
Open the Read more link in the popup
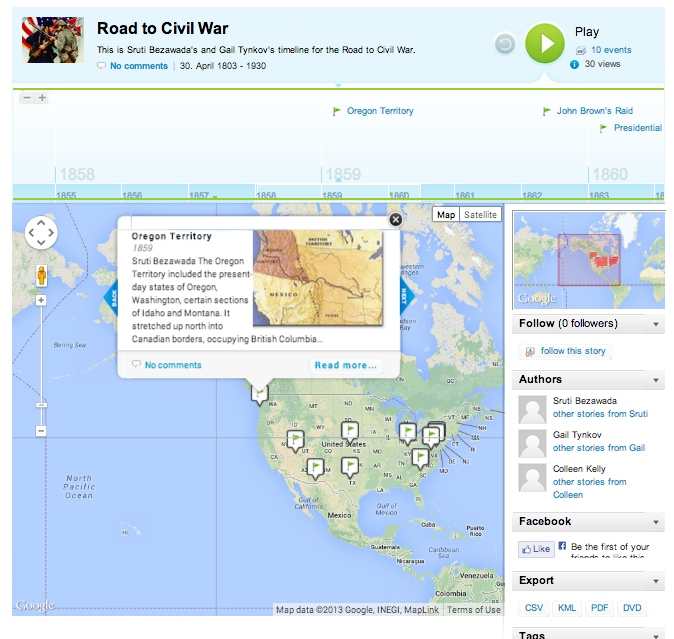pyautogui.click(x=345, y=365)
